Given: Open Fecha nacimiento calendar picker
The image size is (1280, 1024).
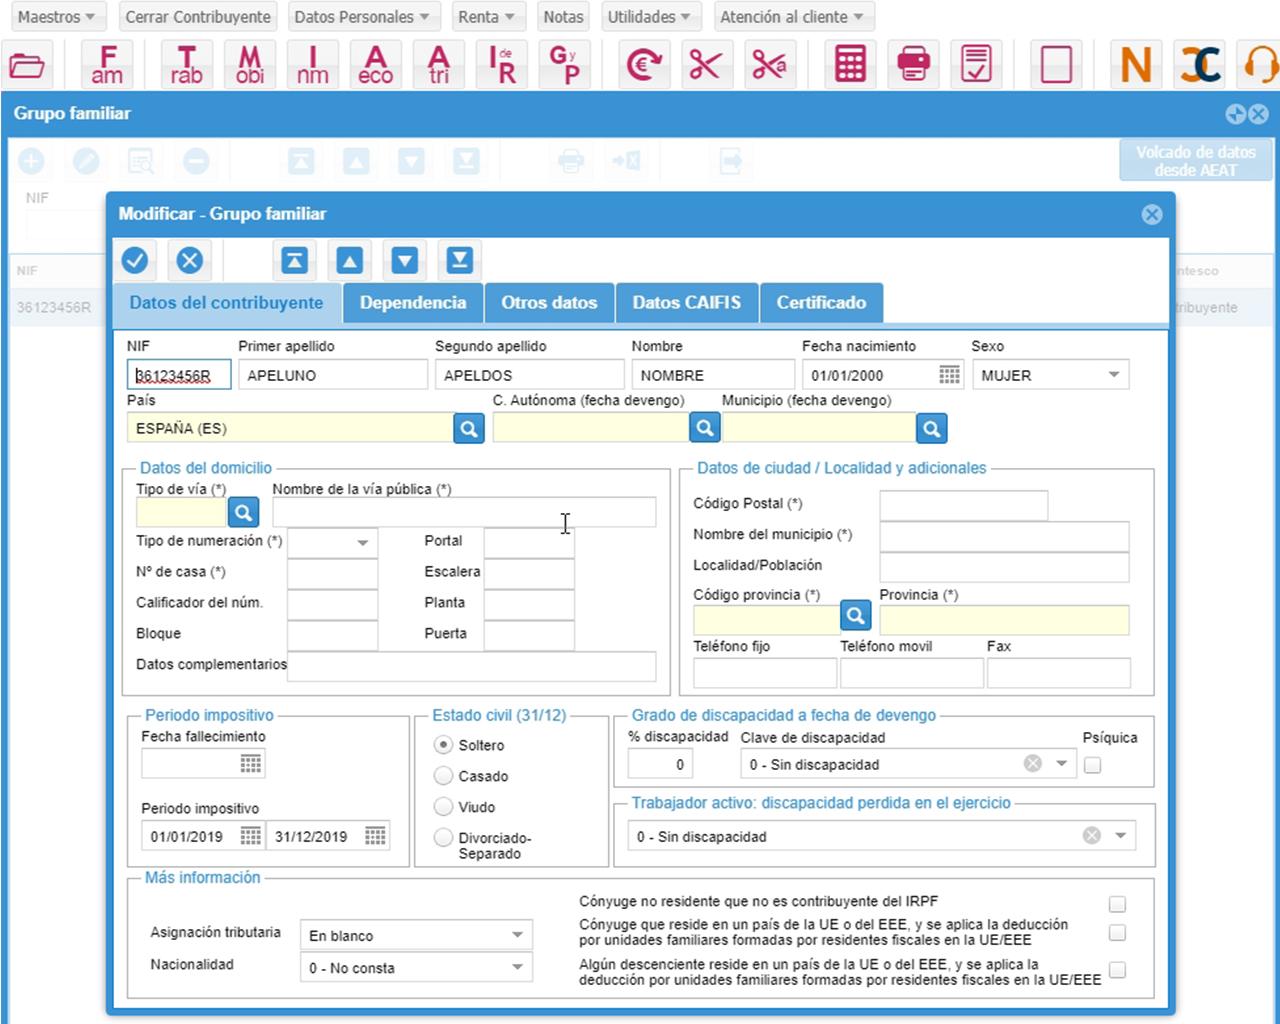Looking at the screenshot, I should click(x=949, y=375).
